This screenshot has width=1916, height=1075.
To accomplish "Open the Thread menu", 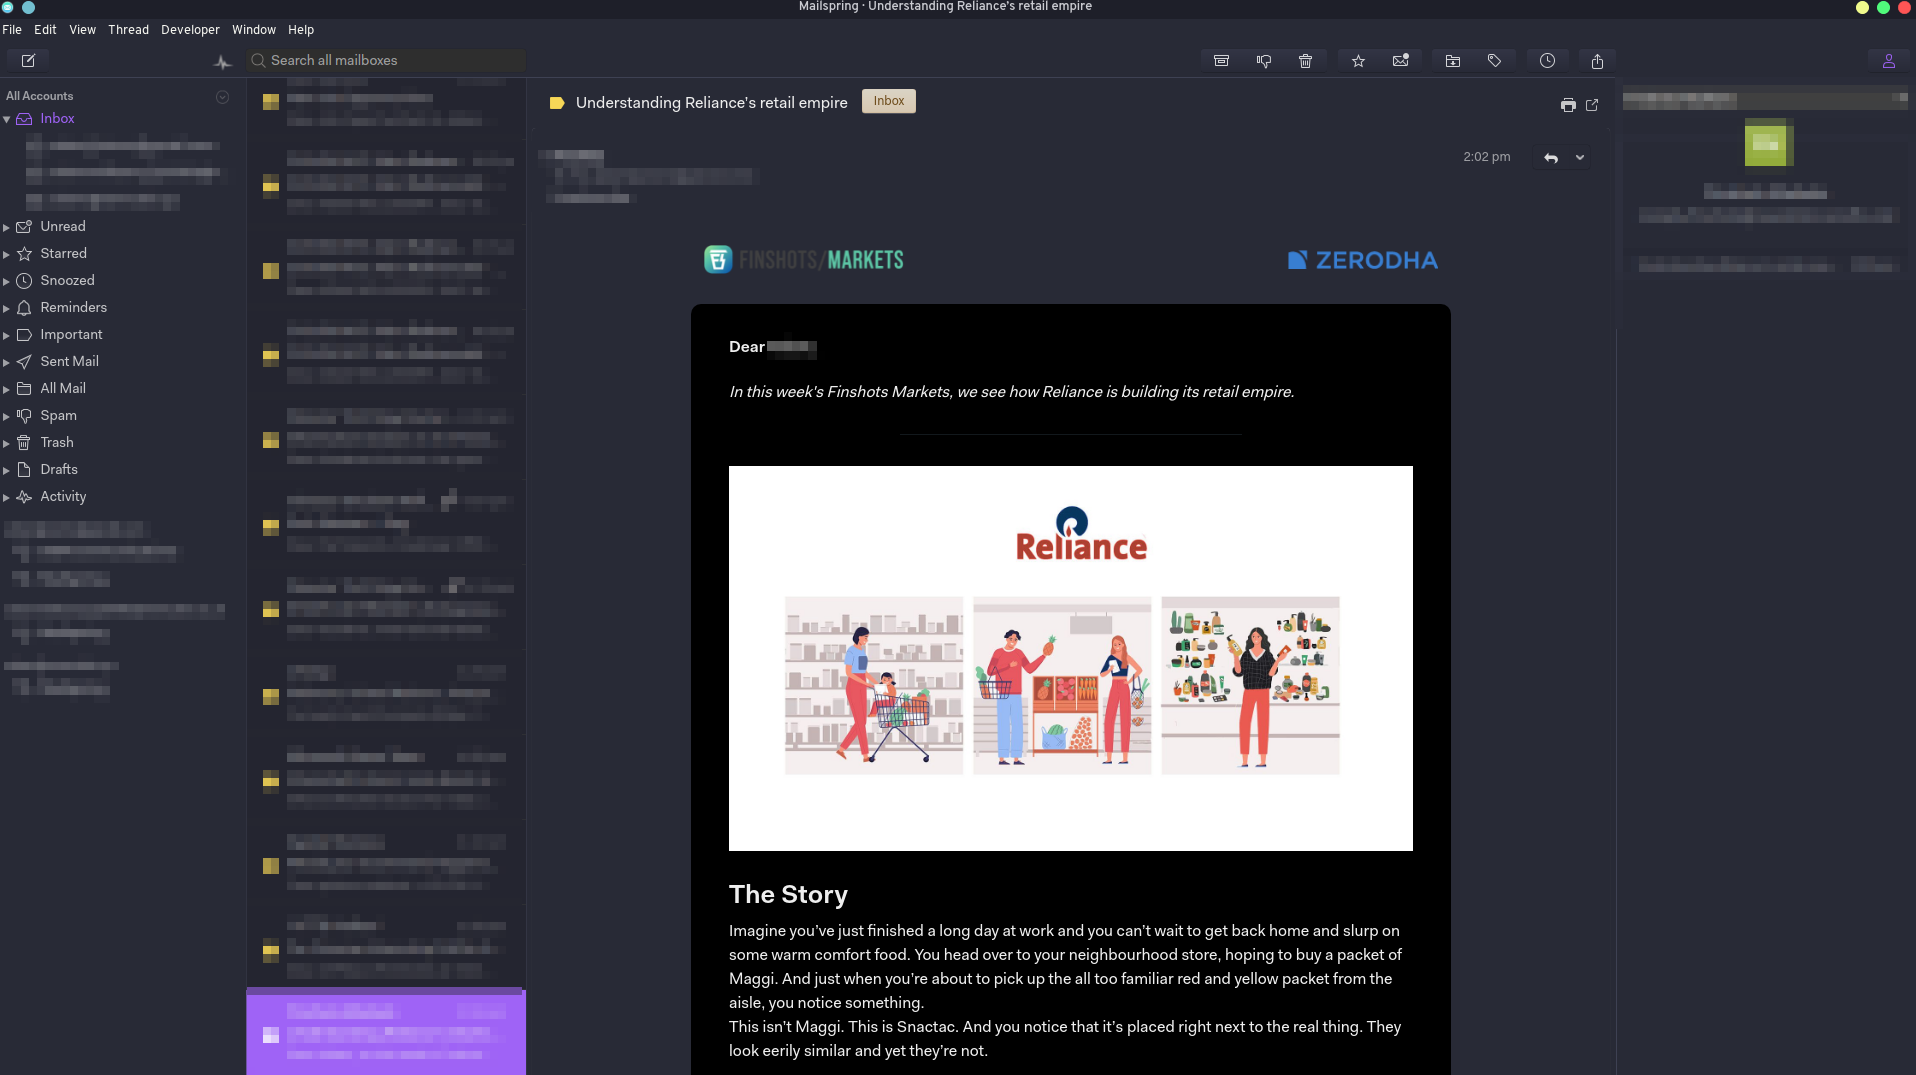I will (x=128, y=30).
